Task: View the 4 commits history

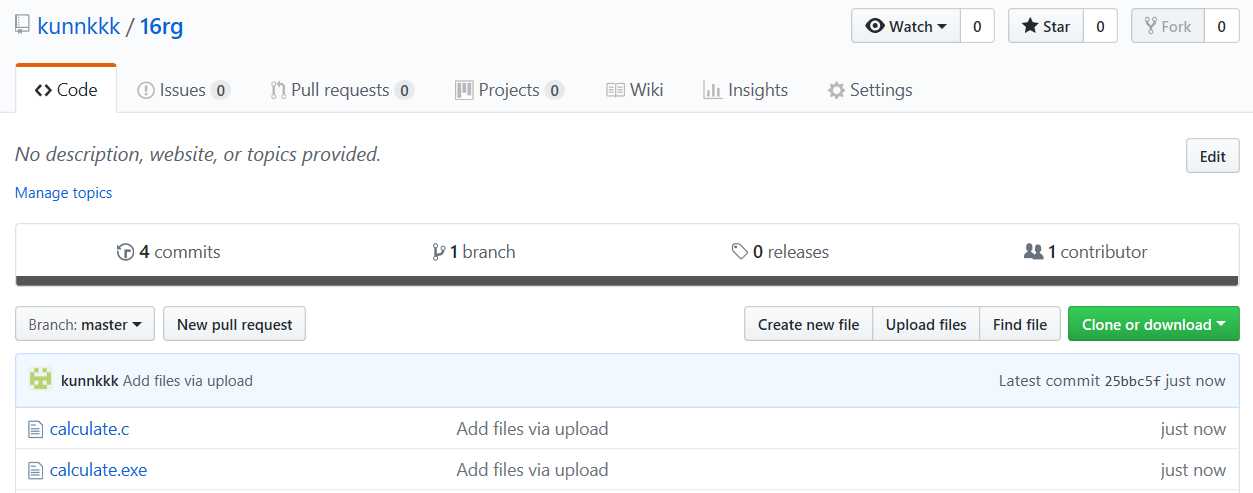Action: click(x=169, y=252)
